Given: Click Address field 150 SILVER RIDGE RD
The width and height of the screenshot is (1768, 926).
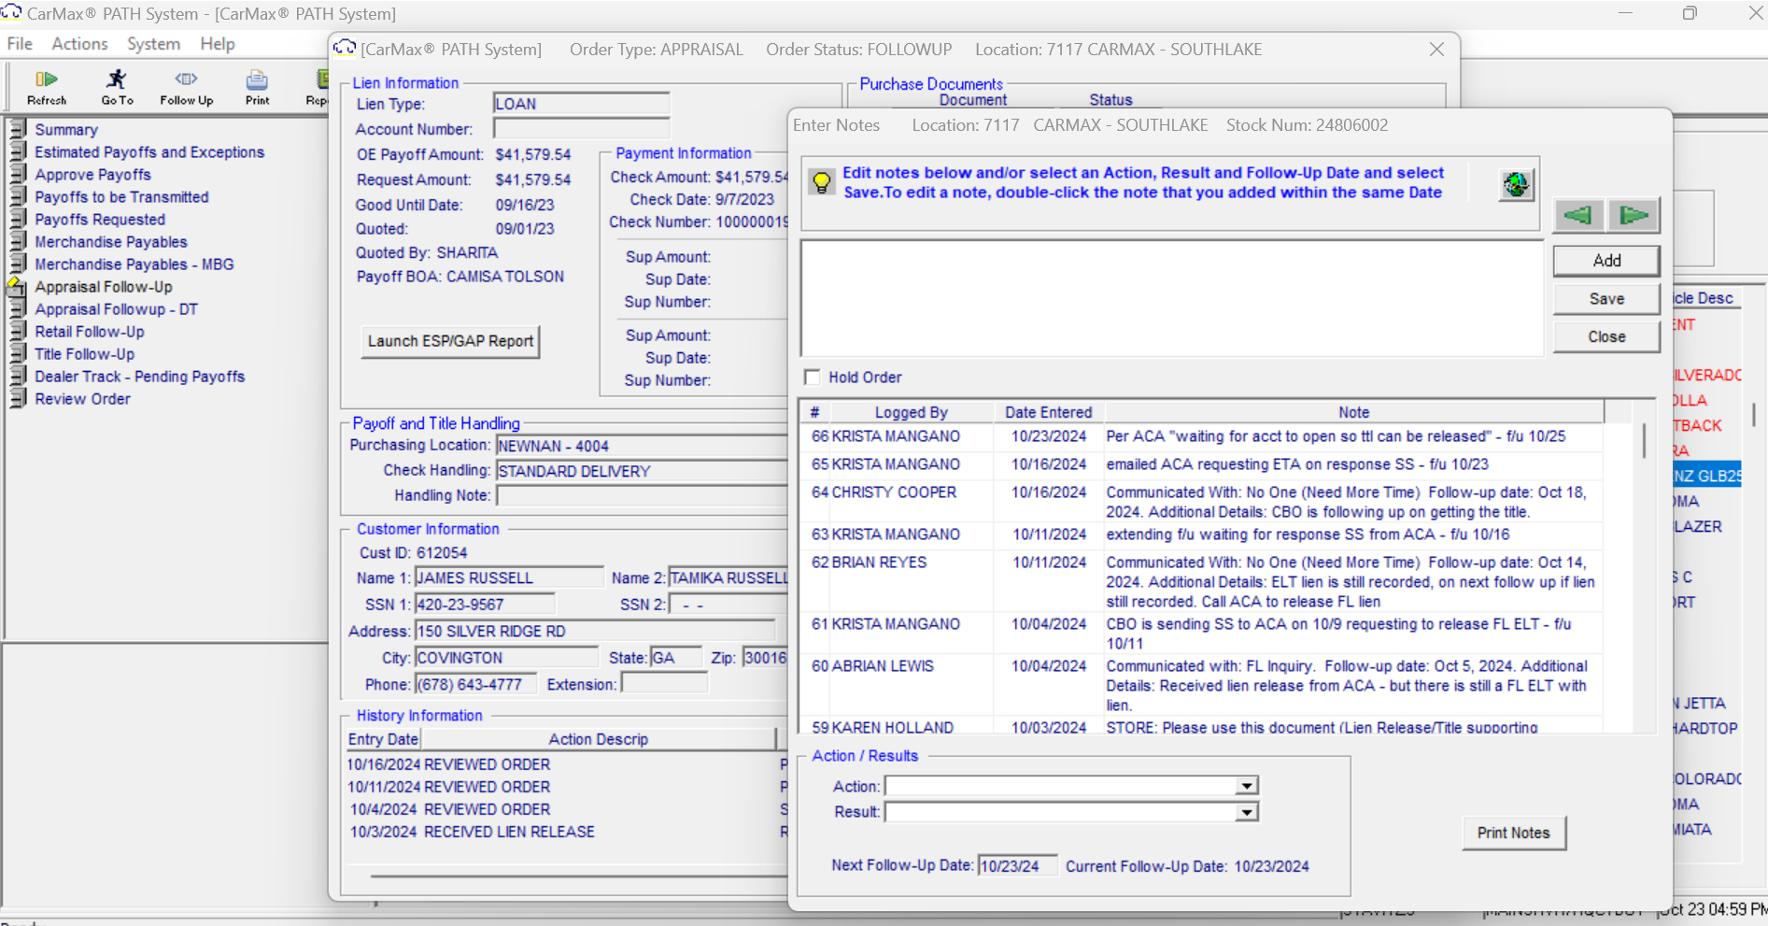Looking at the screenshot, I should pos(595,632).
